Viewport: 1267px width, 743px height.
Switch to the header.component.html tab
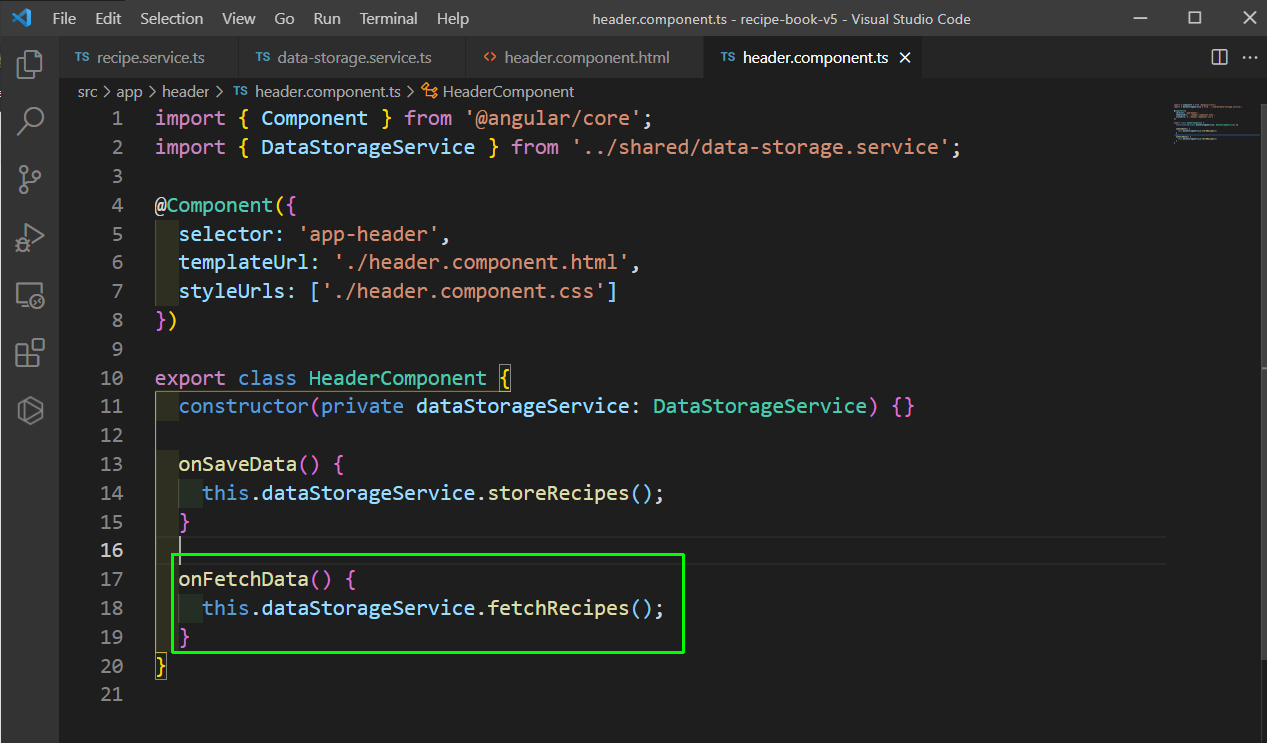tap(584, 58)
